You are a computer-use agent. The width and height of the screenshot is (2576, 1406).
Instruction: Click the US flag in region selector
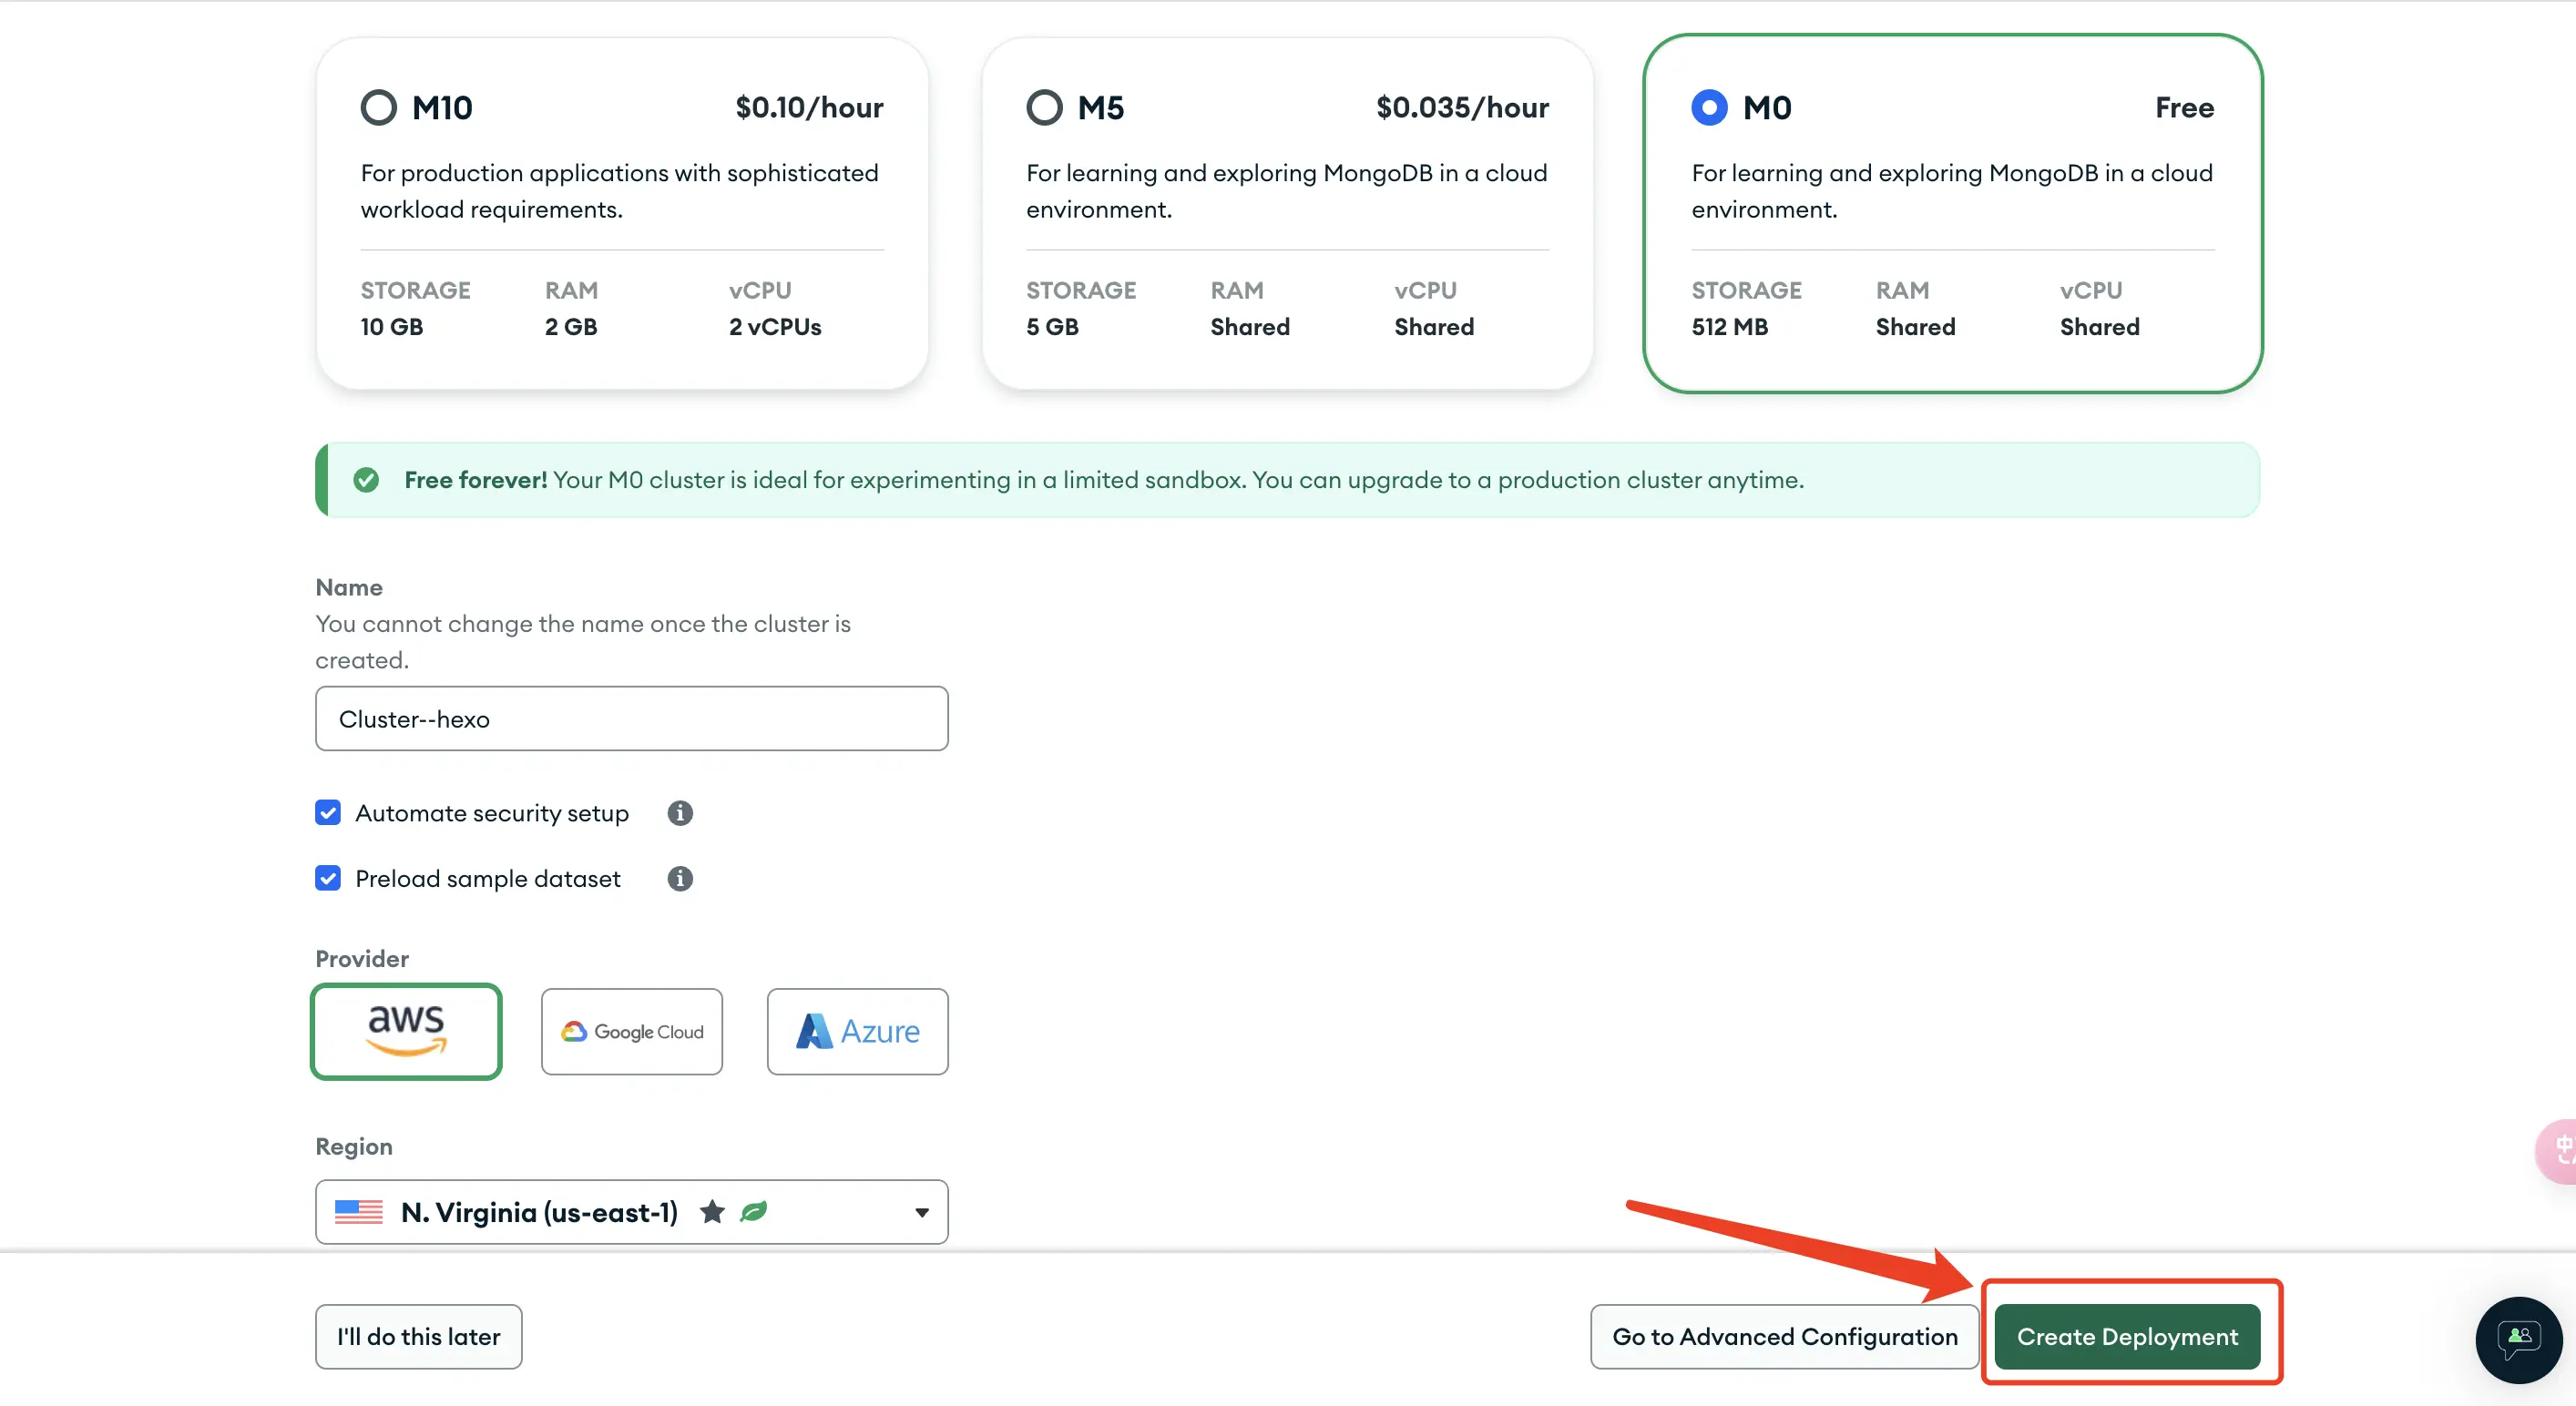[x=359, y=1212]
